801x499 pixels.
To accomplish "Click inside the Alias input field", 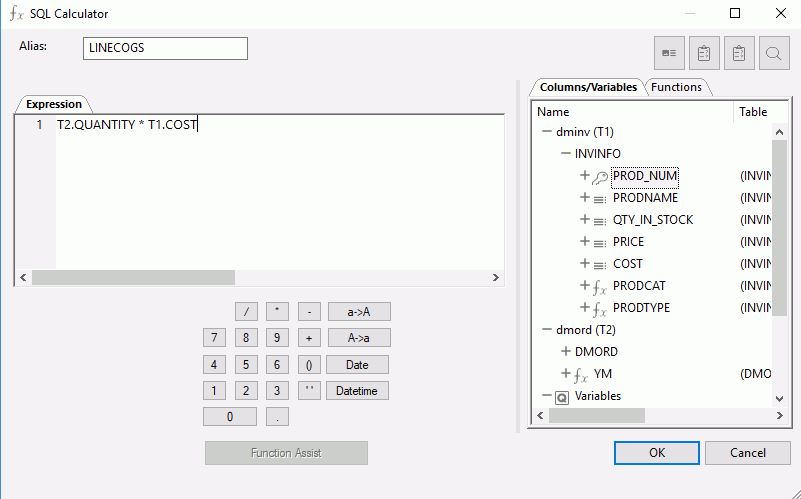I will [166, 48].
